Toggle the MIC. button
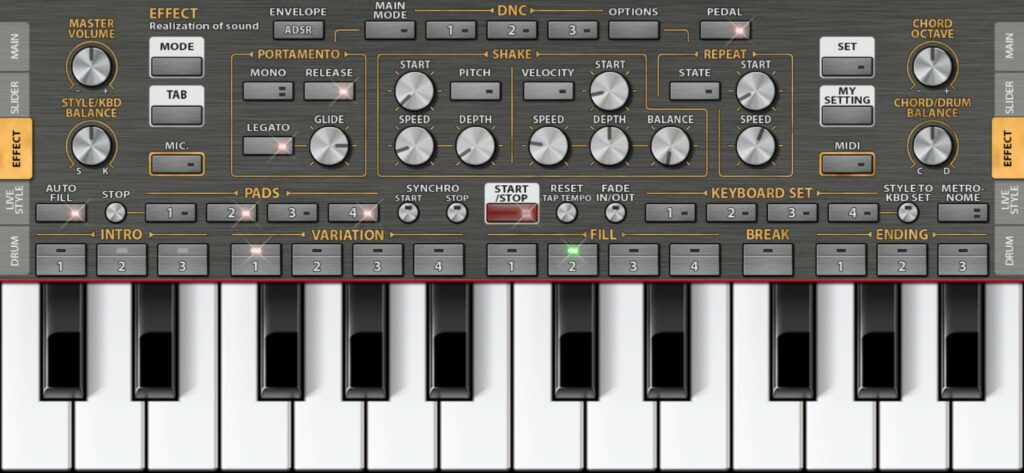 pos(176,163)
